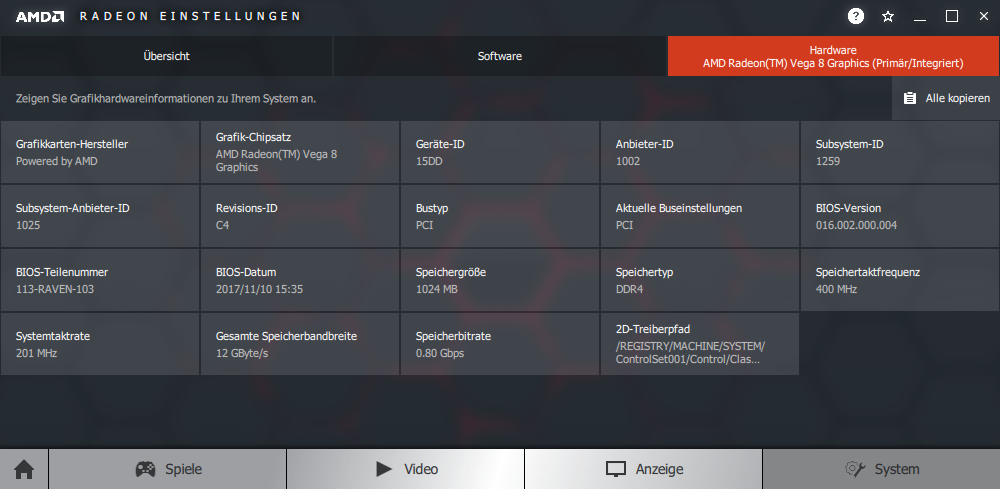The height and width of the screenshot is (489, 1000).
Task: Click the play triangle icon on Video
Action: pyautogui.click(x=384, y=469)
